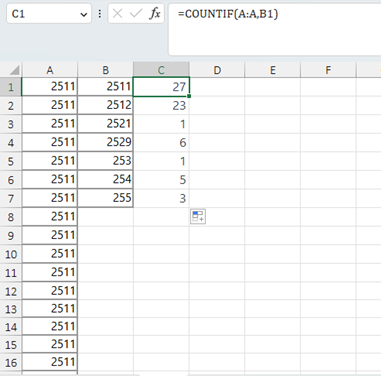This screenshot has width=381, height=376.
Task: Click empty cell D1
Action: [217, 87]
